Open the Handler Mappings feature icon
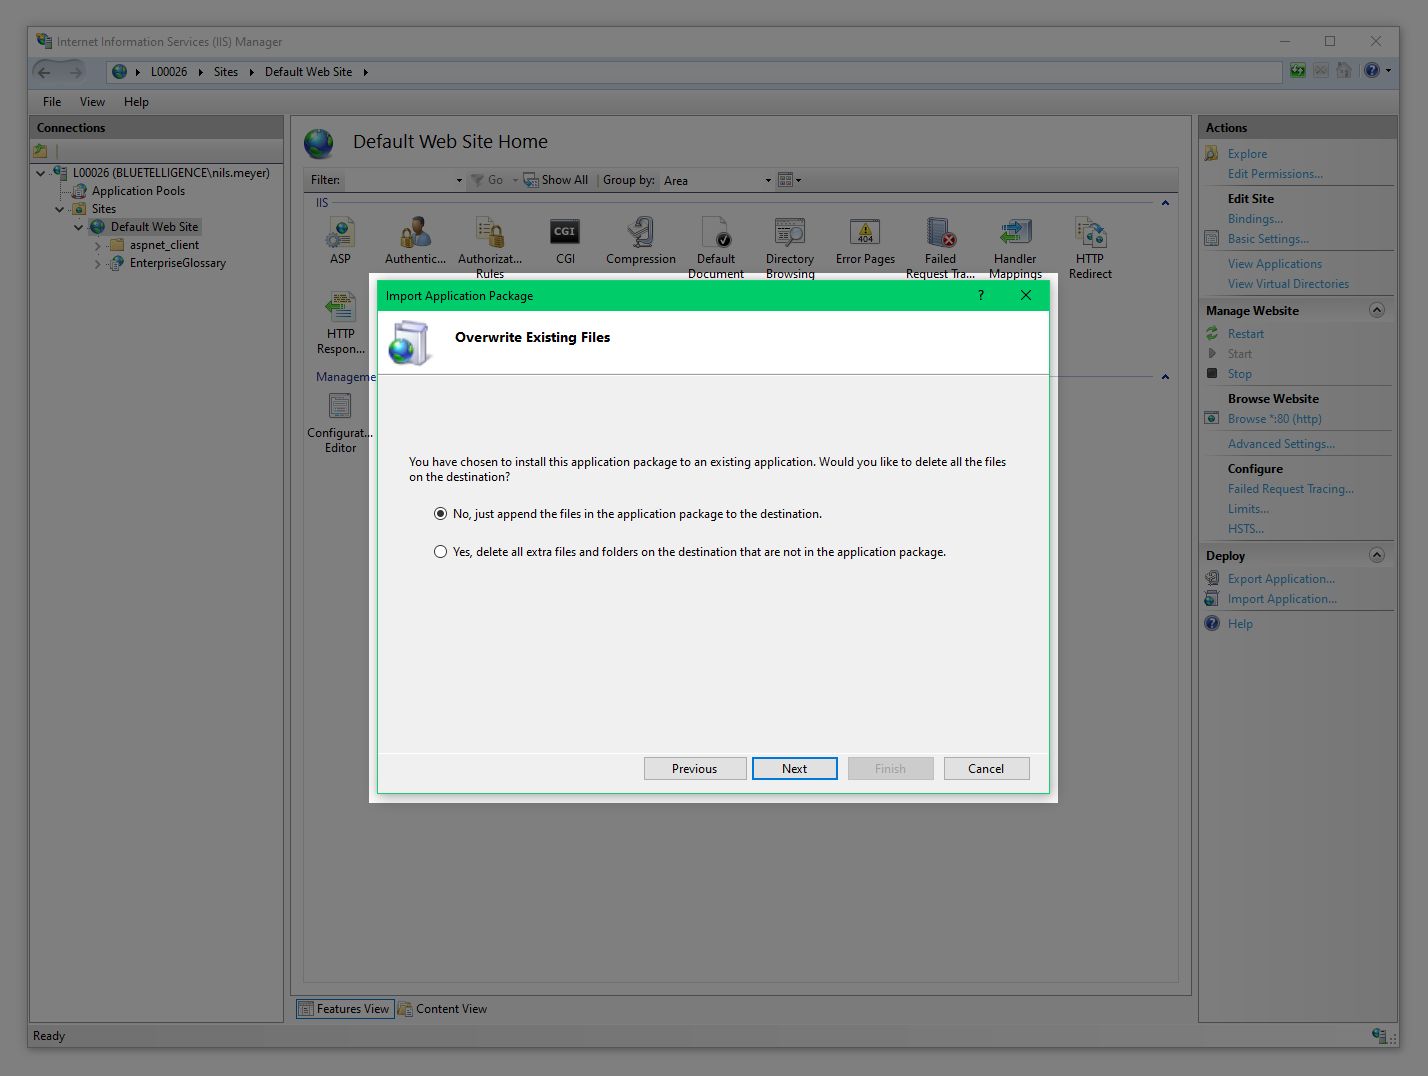Viewport: 1428px width, 1076px height. tap(1015, 235)
